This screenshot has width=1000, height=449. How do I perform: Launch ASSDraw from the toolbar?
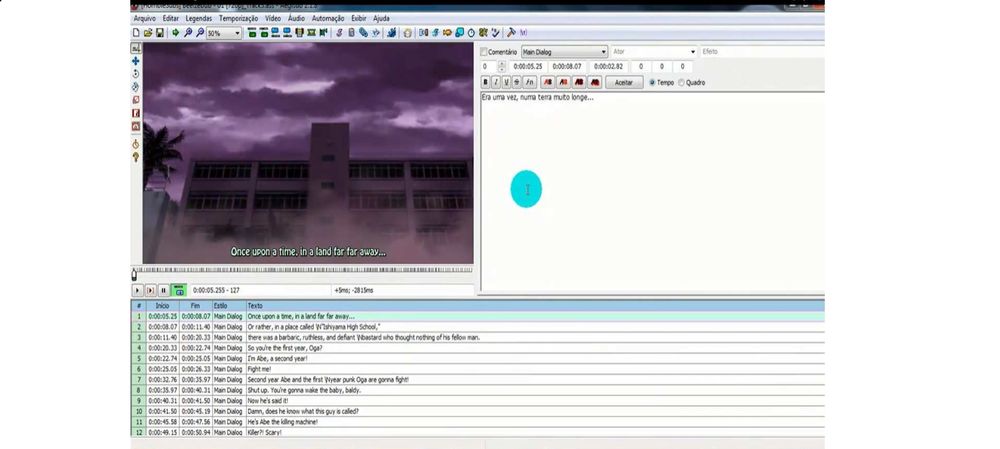pos(406,33)
